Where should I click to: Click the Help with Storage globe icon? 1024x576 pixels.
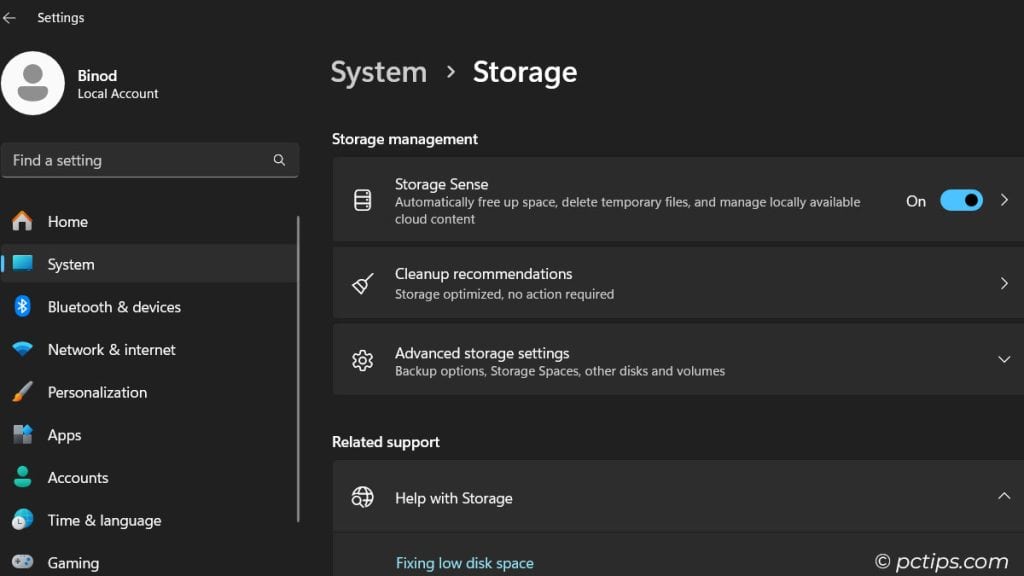(362, 498)
